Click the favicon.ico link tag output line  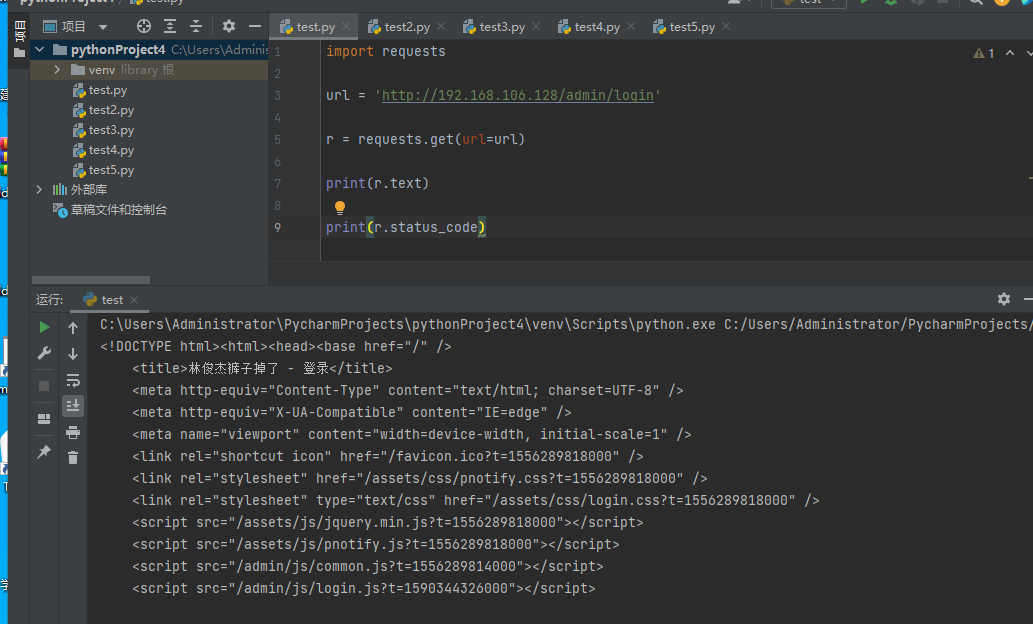387,456
